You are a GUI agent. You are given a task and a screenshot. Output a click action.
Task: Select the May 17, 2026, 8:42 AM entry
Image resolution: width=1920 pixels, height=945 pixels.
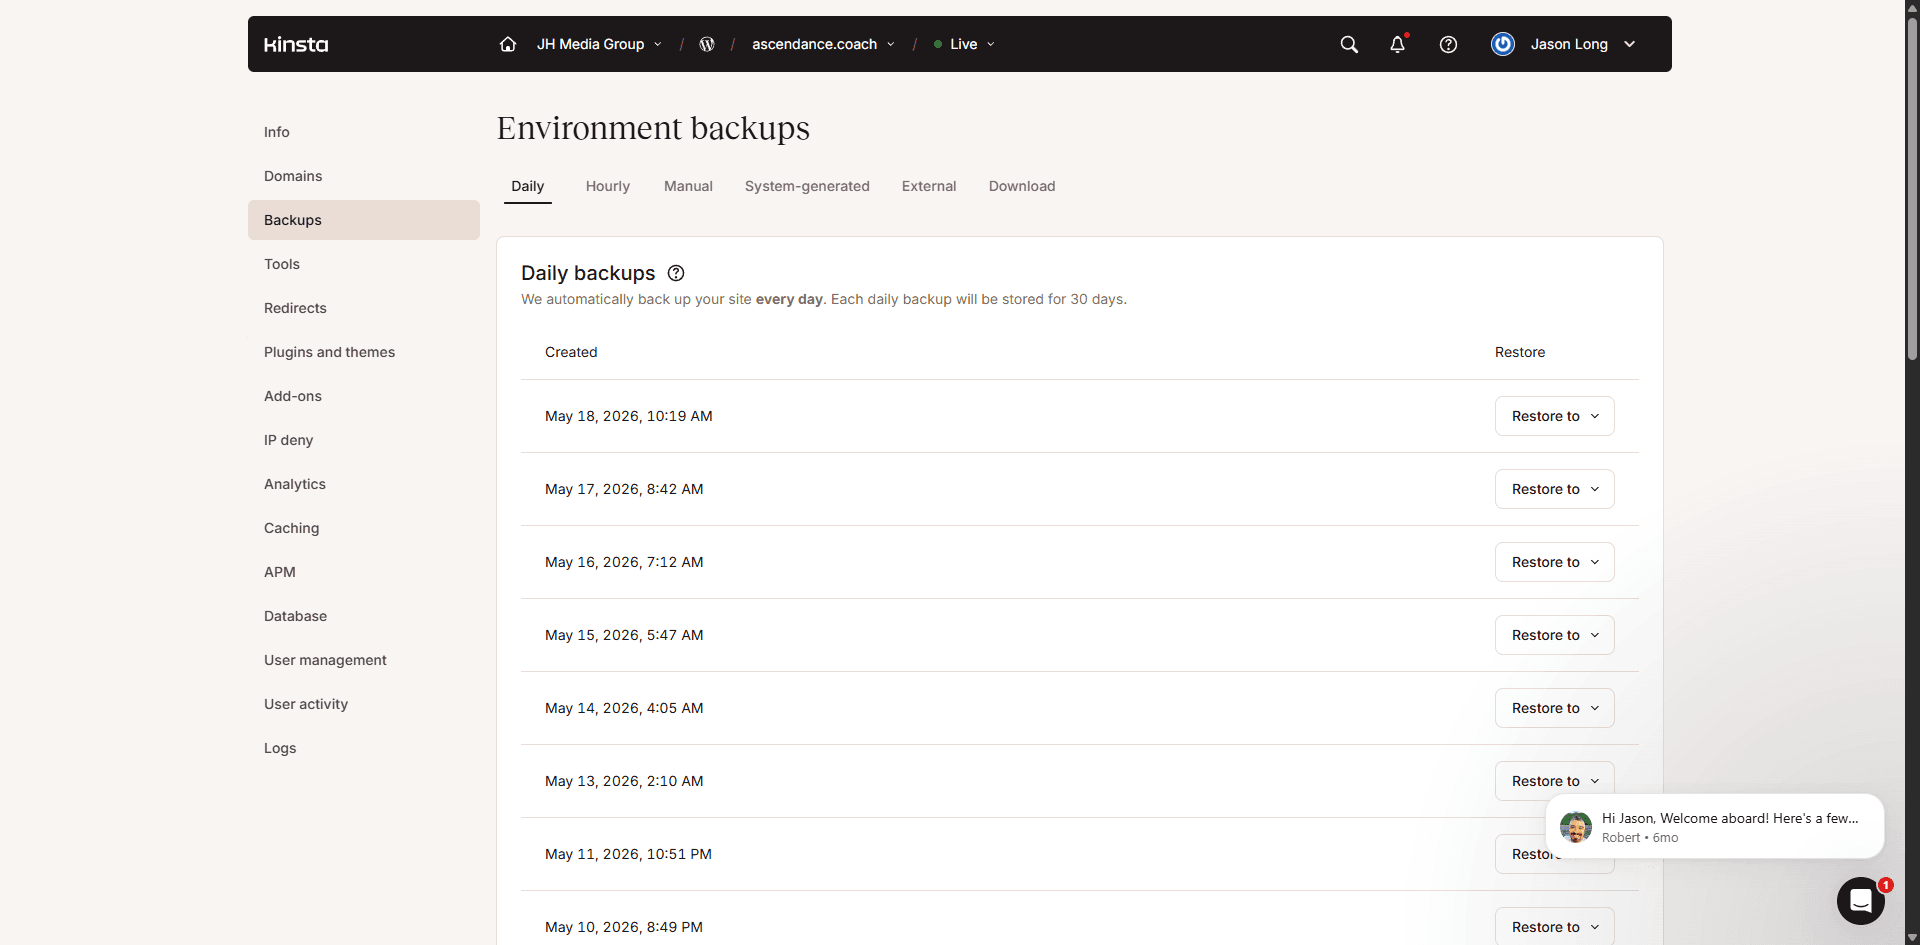(x=624, y=489)
